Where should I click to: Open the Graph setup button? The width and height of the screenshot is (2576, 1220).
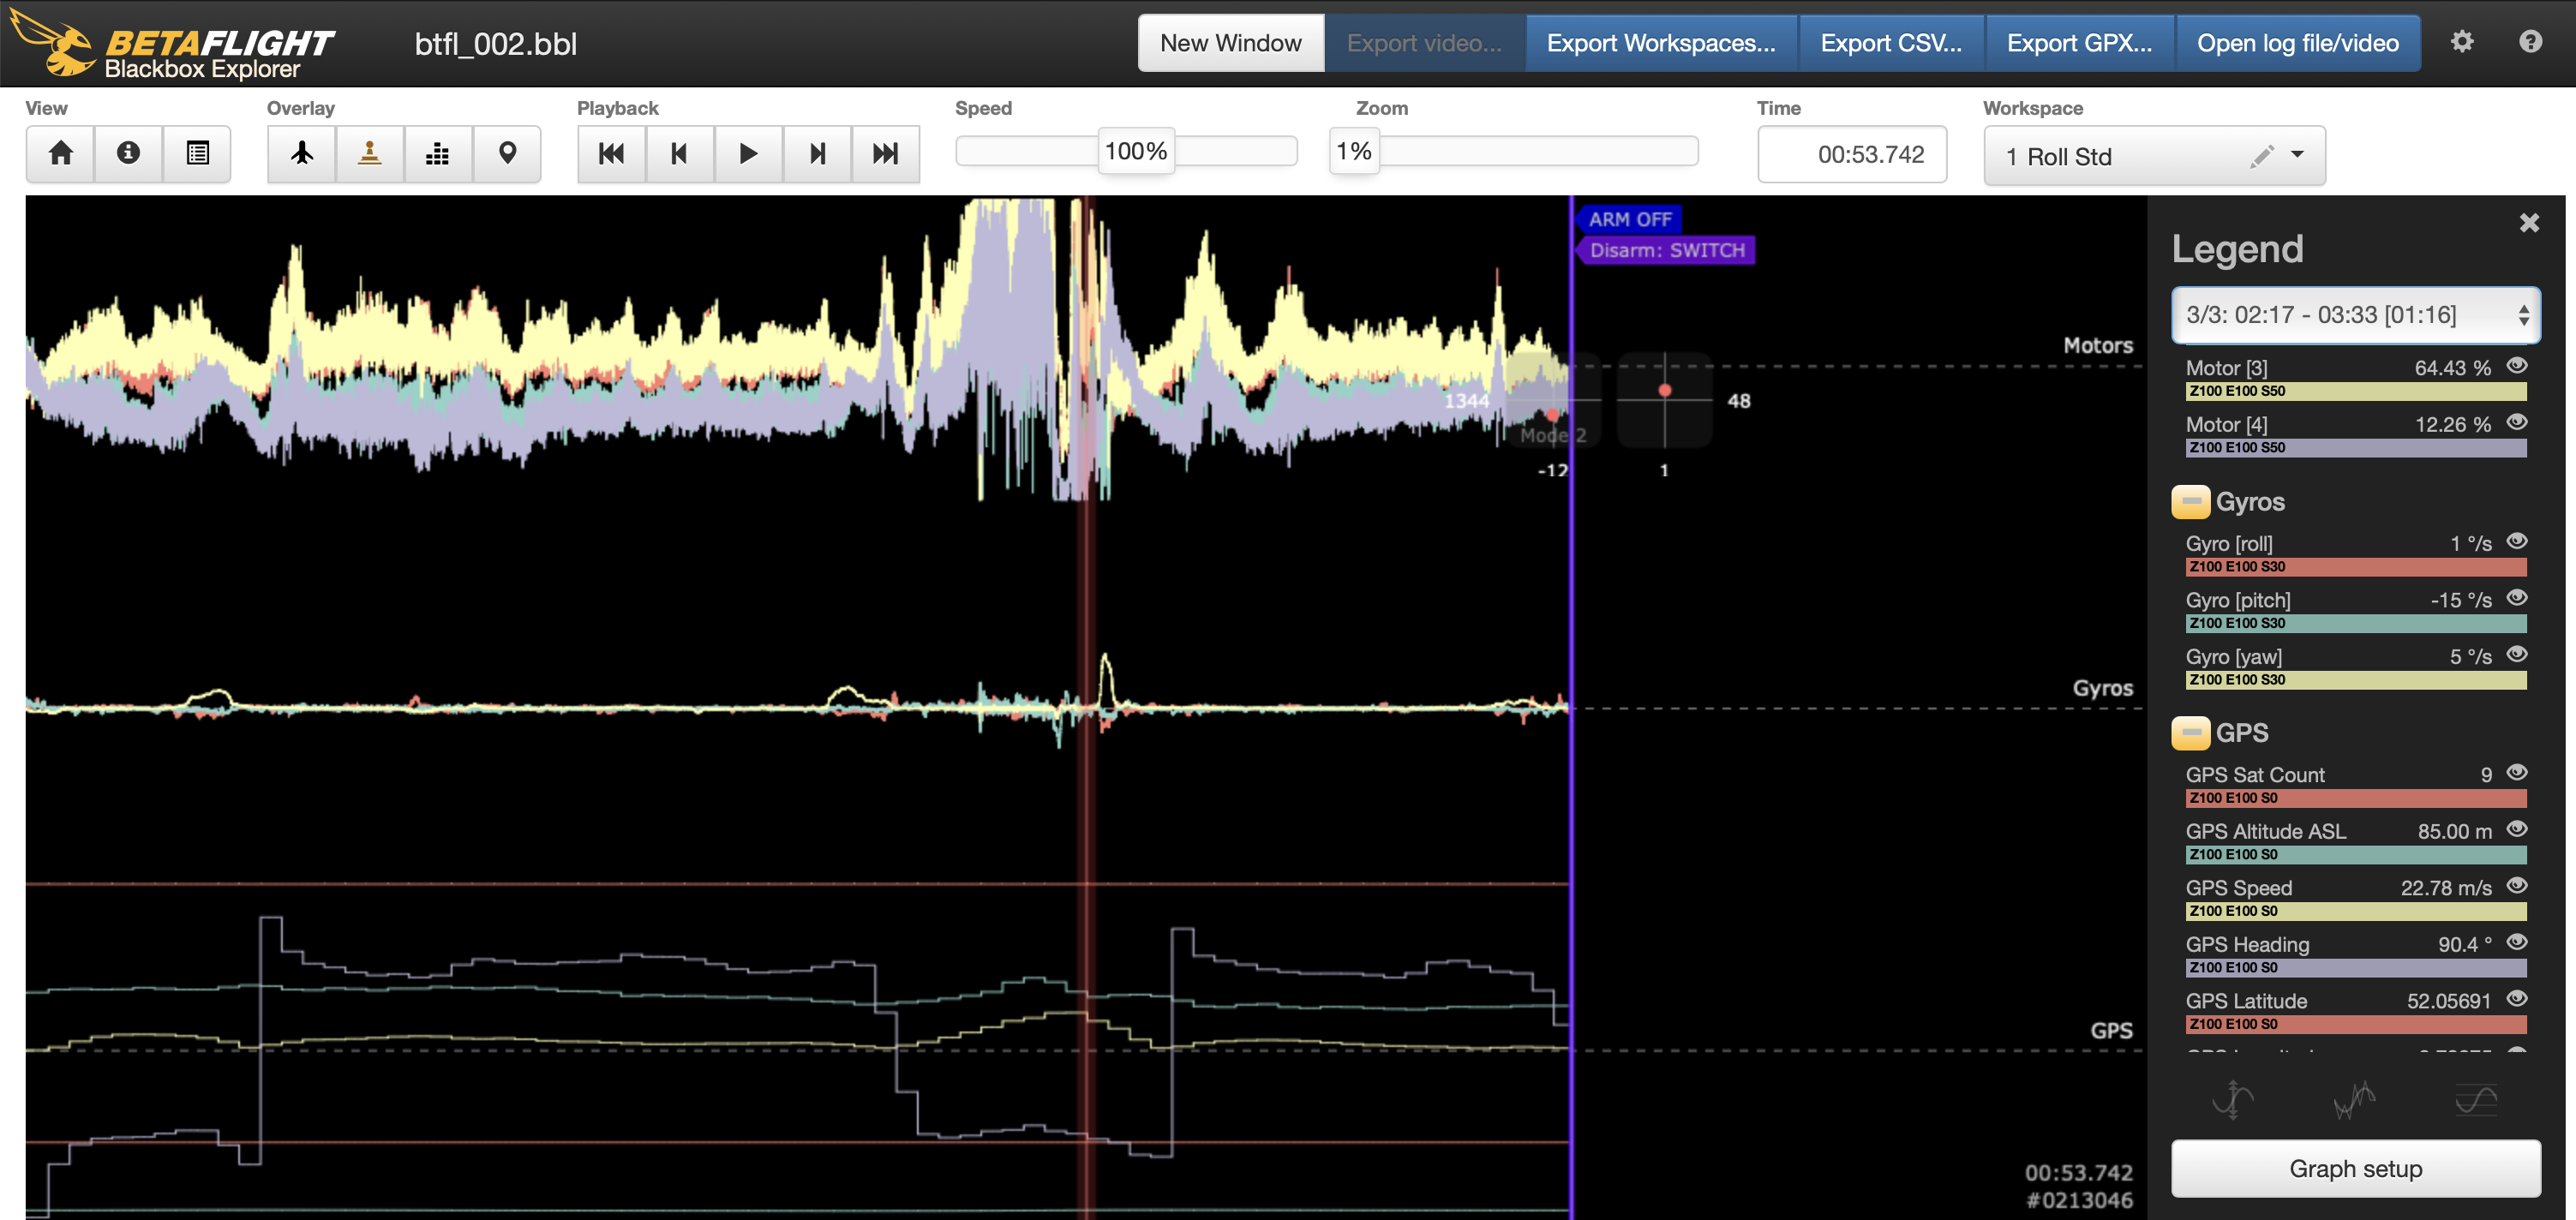tap(2355, 1168)
